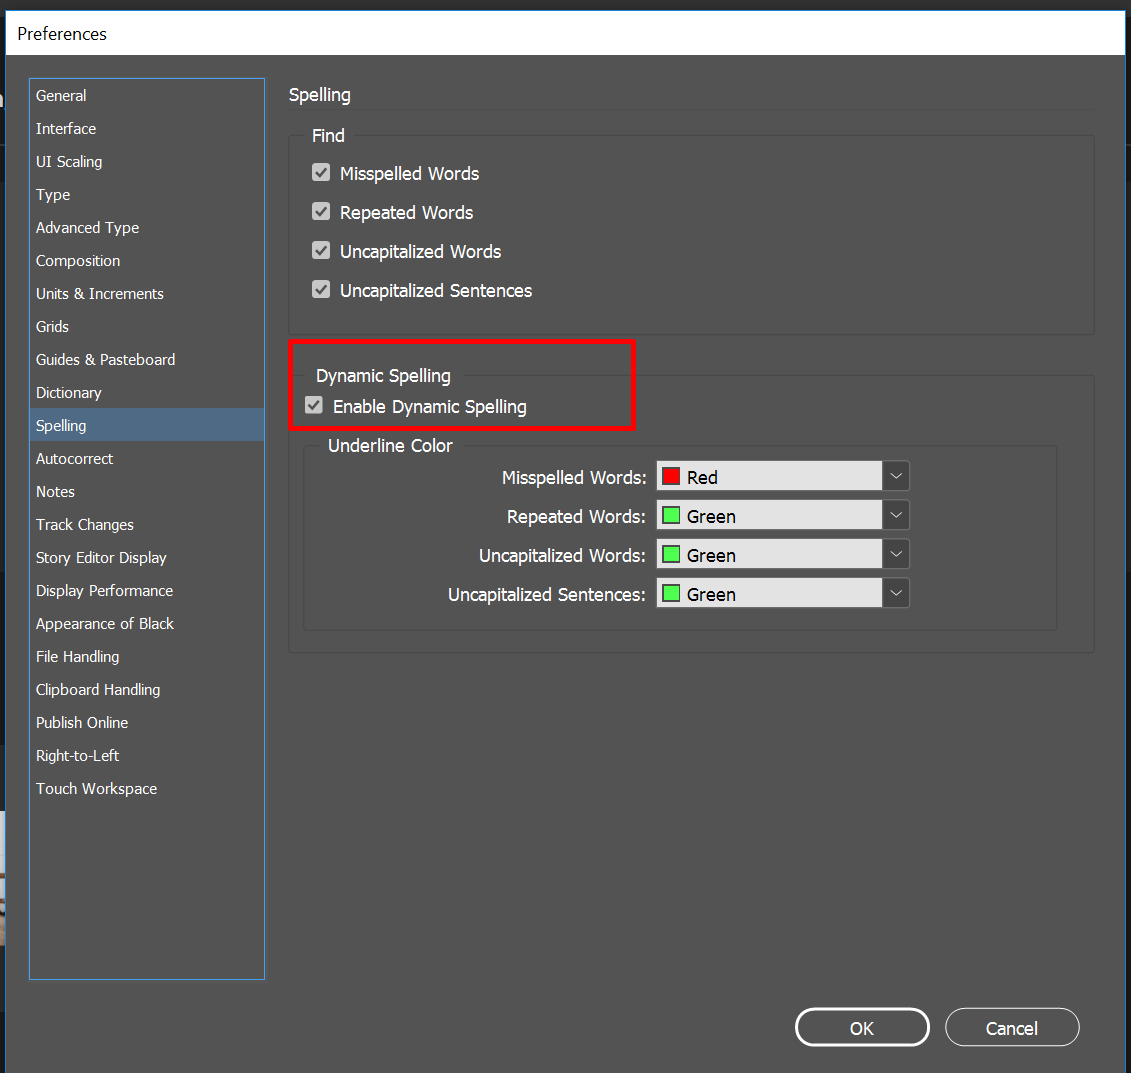Open the Track Changes preferences

[84, 524]
